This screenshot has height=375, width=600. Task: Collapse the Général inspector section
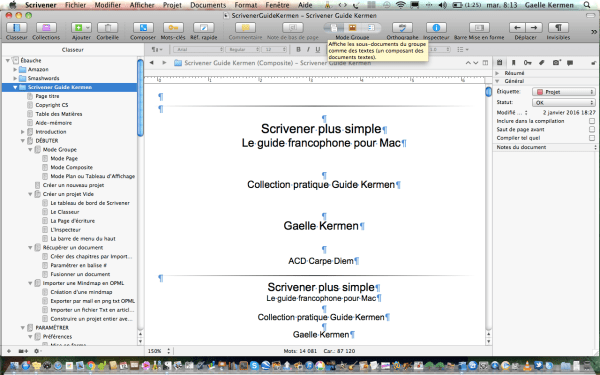(x=497, y=81)
